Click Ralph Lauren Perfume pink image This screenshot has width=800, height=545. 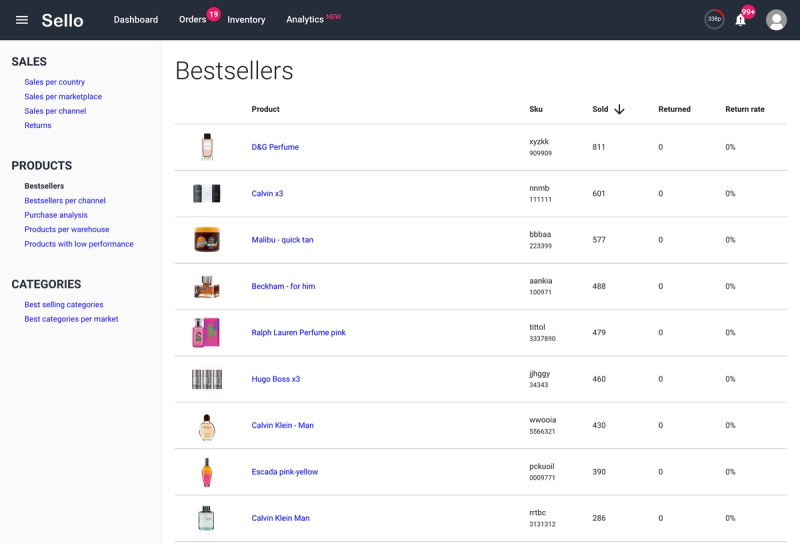coord(206,333)
